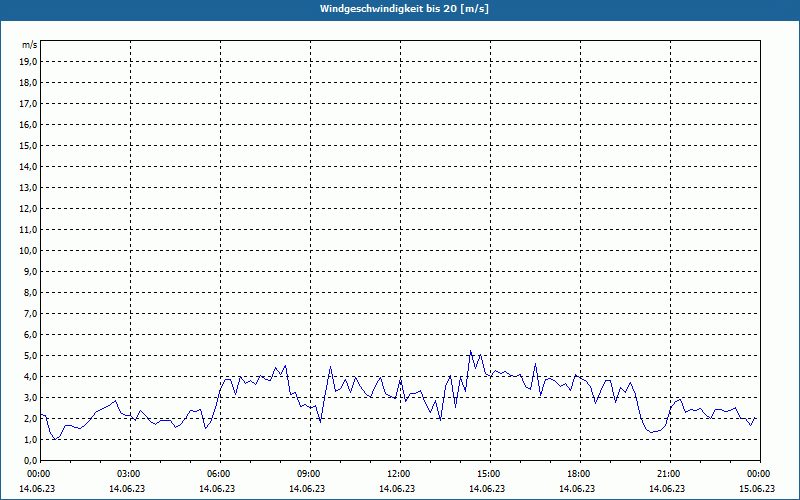Image resolution: width=800 pixels, height=500 pixels.
Task: Click the 06:00 time label
Action: click(x=220, y=474)
